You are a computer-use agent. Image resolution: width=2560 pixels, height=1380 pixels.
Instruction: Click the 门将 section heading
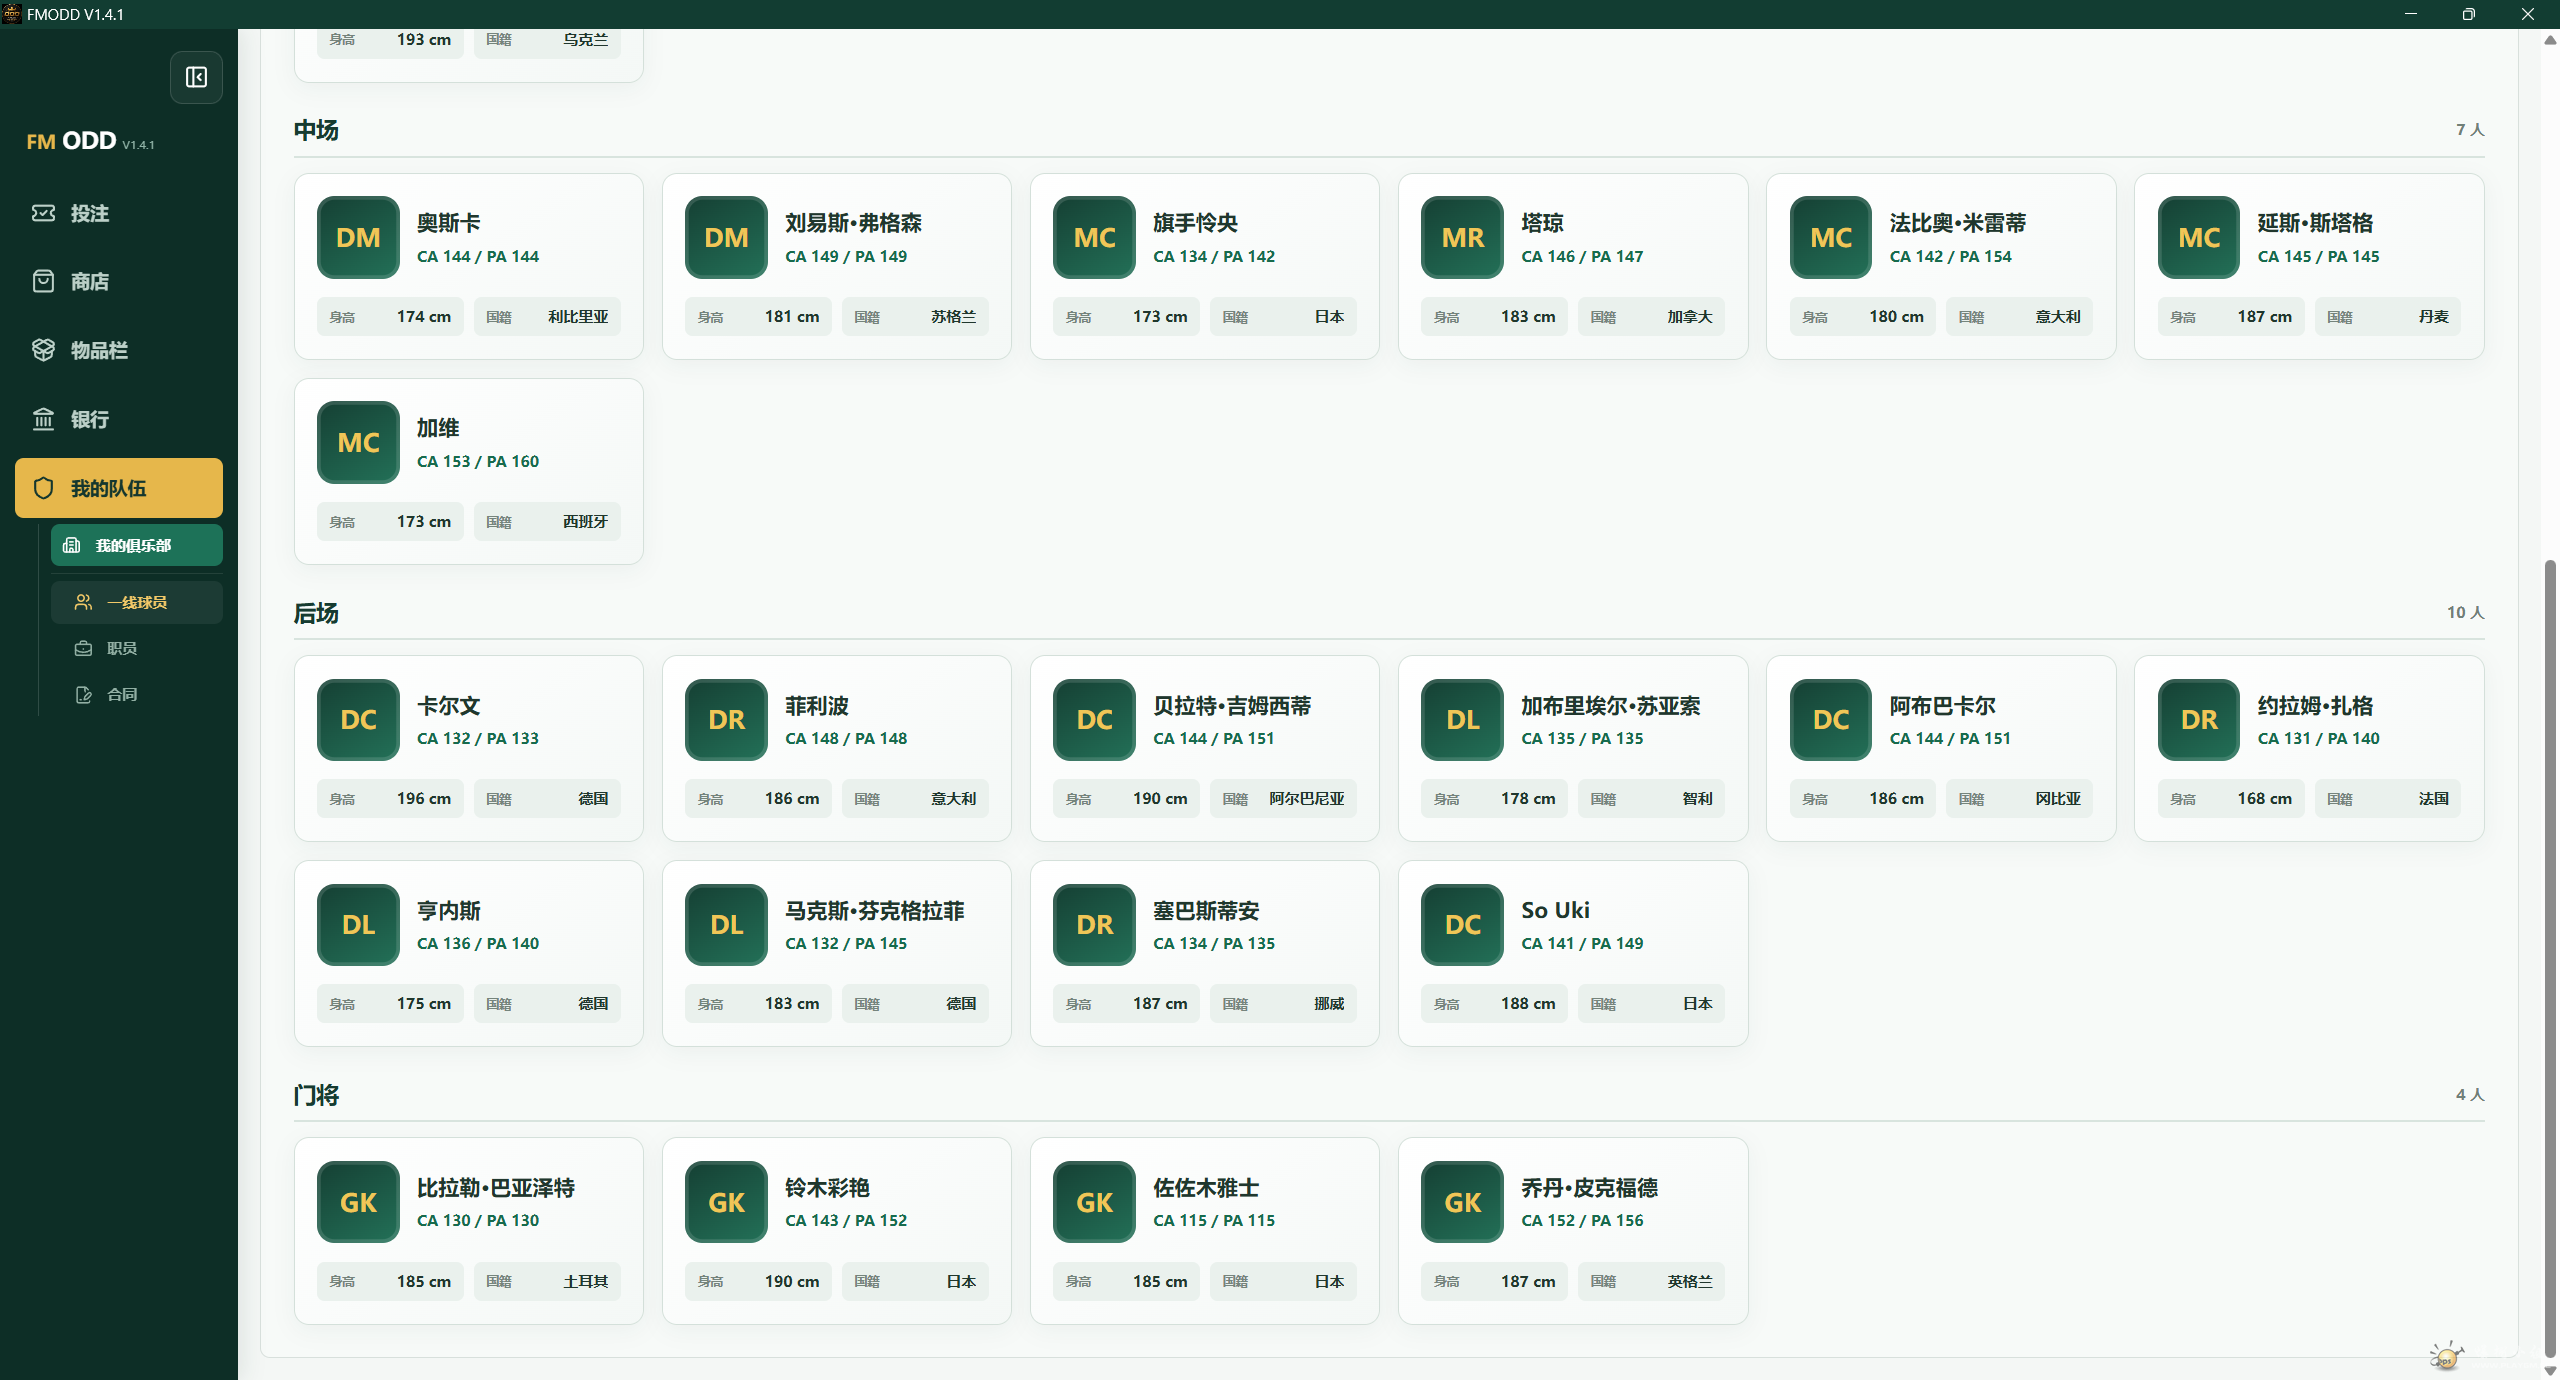pos(316,1095)
